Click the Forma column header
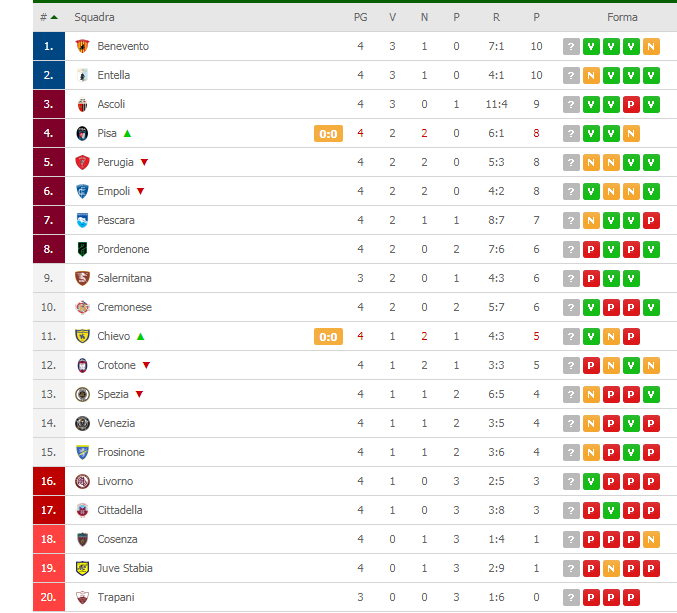The image size is (677, 613). (622, 17)
